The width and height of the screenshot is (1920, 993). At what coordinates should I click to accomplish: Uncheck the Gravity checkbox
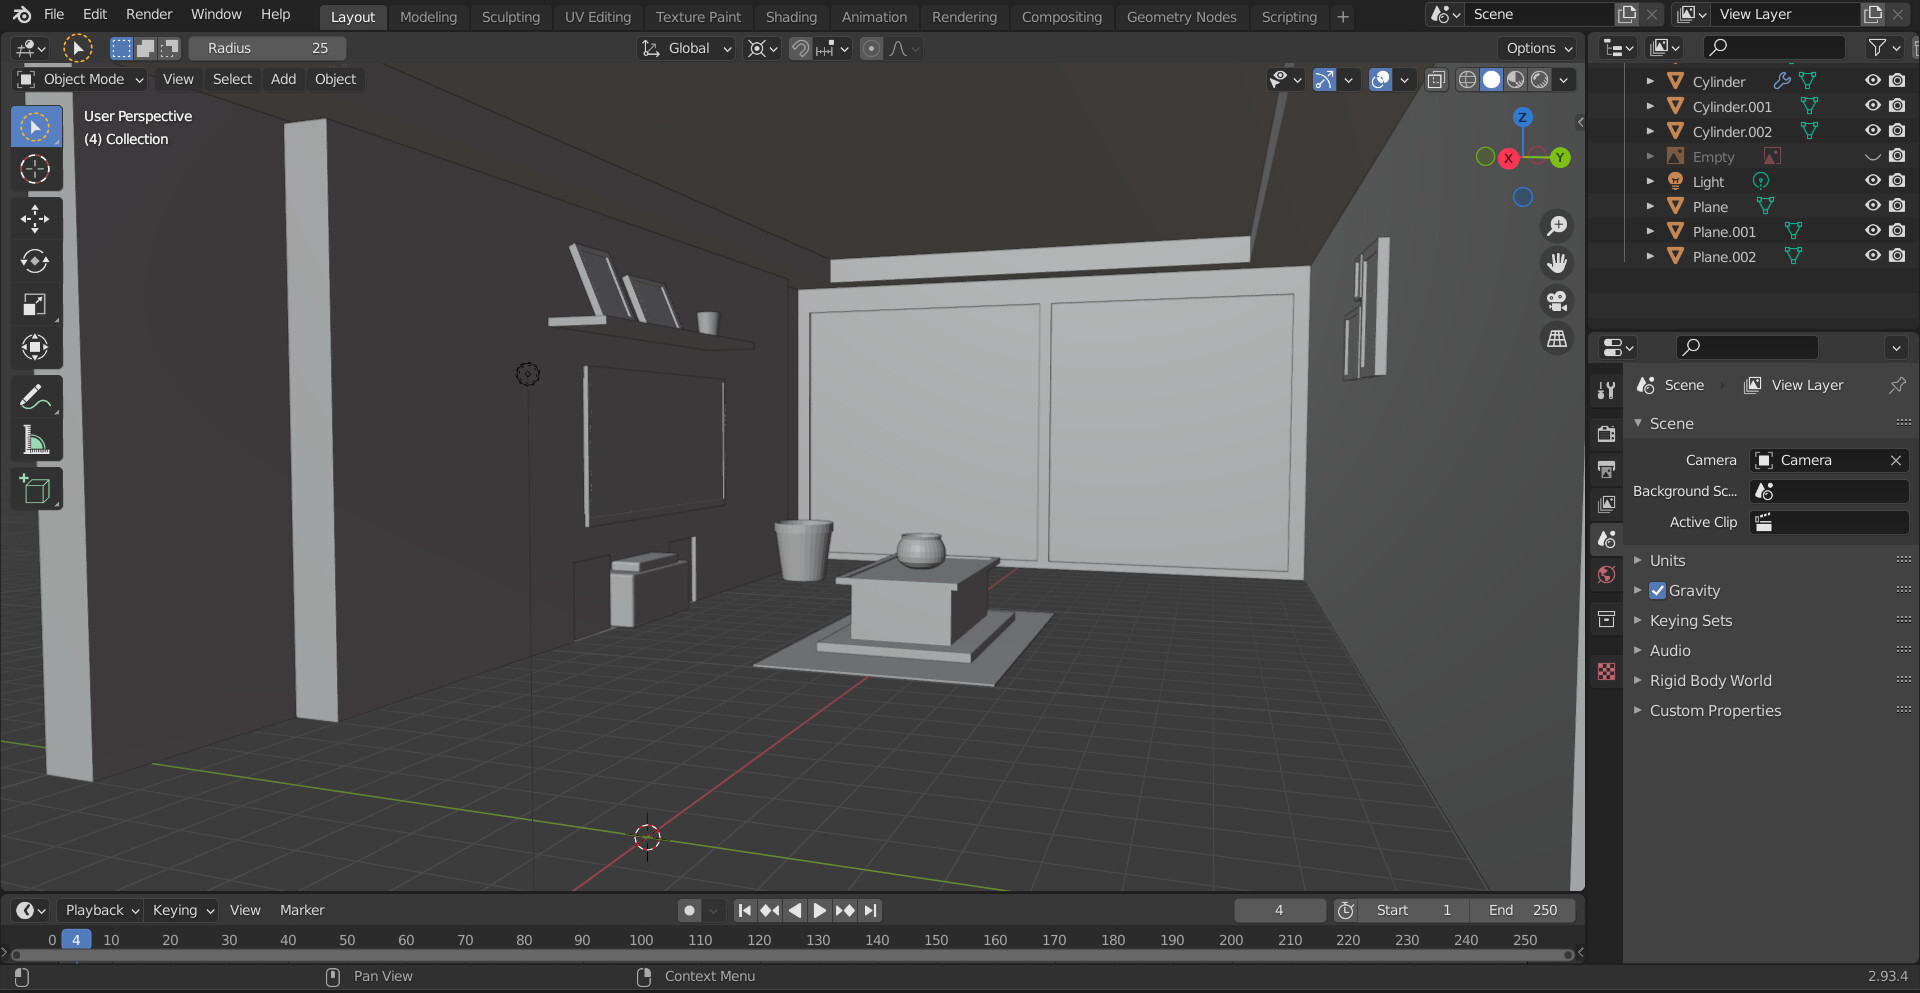pos(1657,590)
